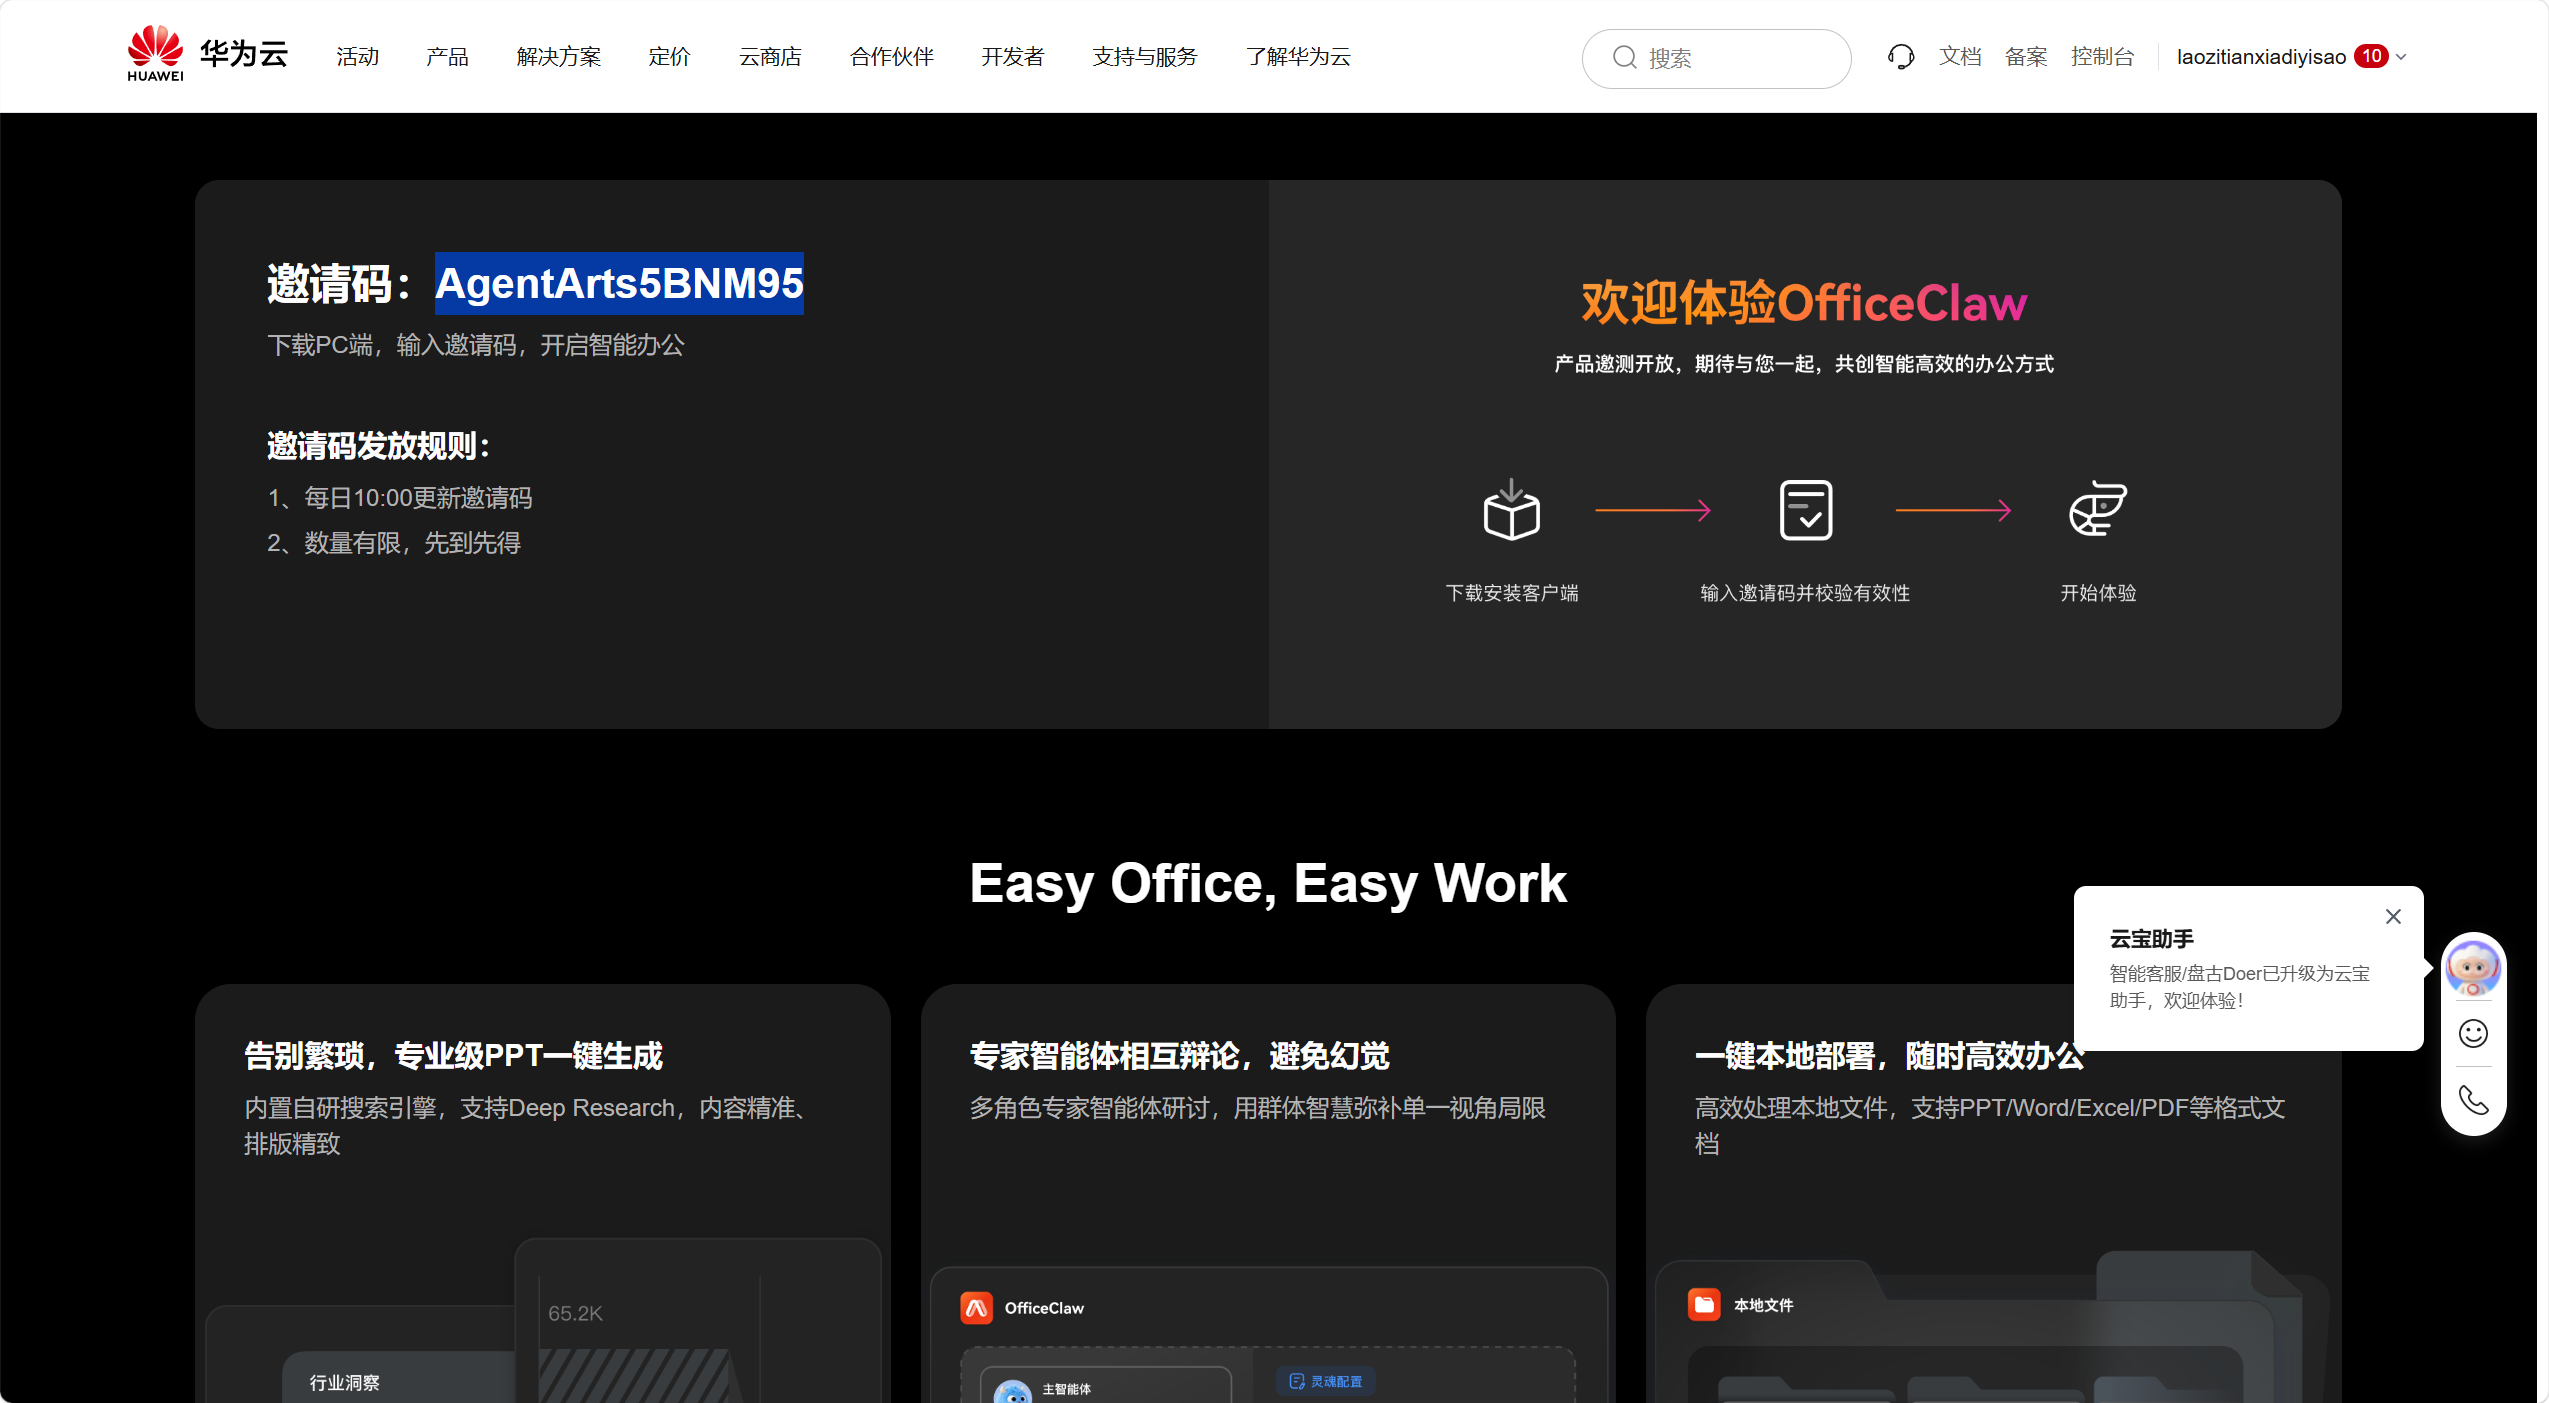Click the 华为云 brand text

243,54
